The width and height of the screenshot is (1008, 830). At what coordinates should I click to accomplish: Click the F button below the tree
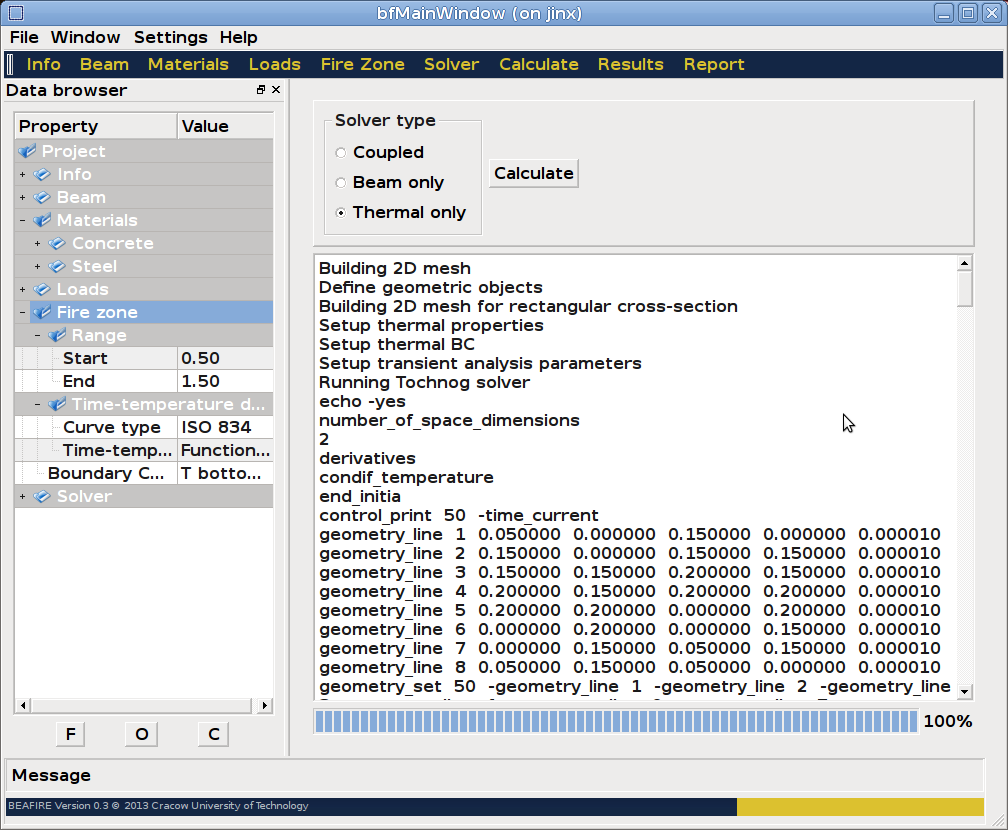(x=70, y=734)
